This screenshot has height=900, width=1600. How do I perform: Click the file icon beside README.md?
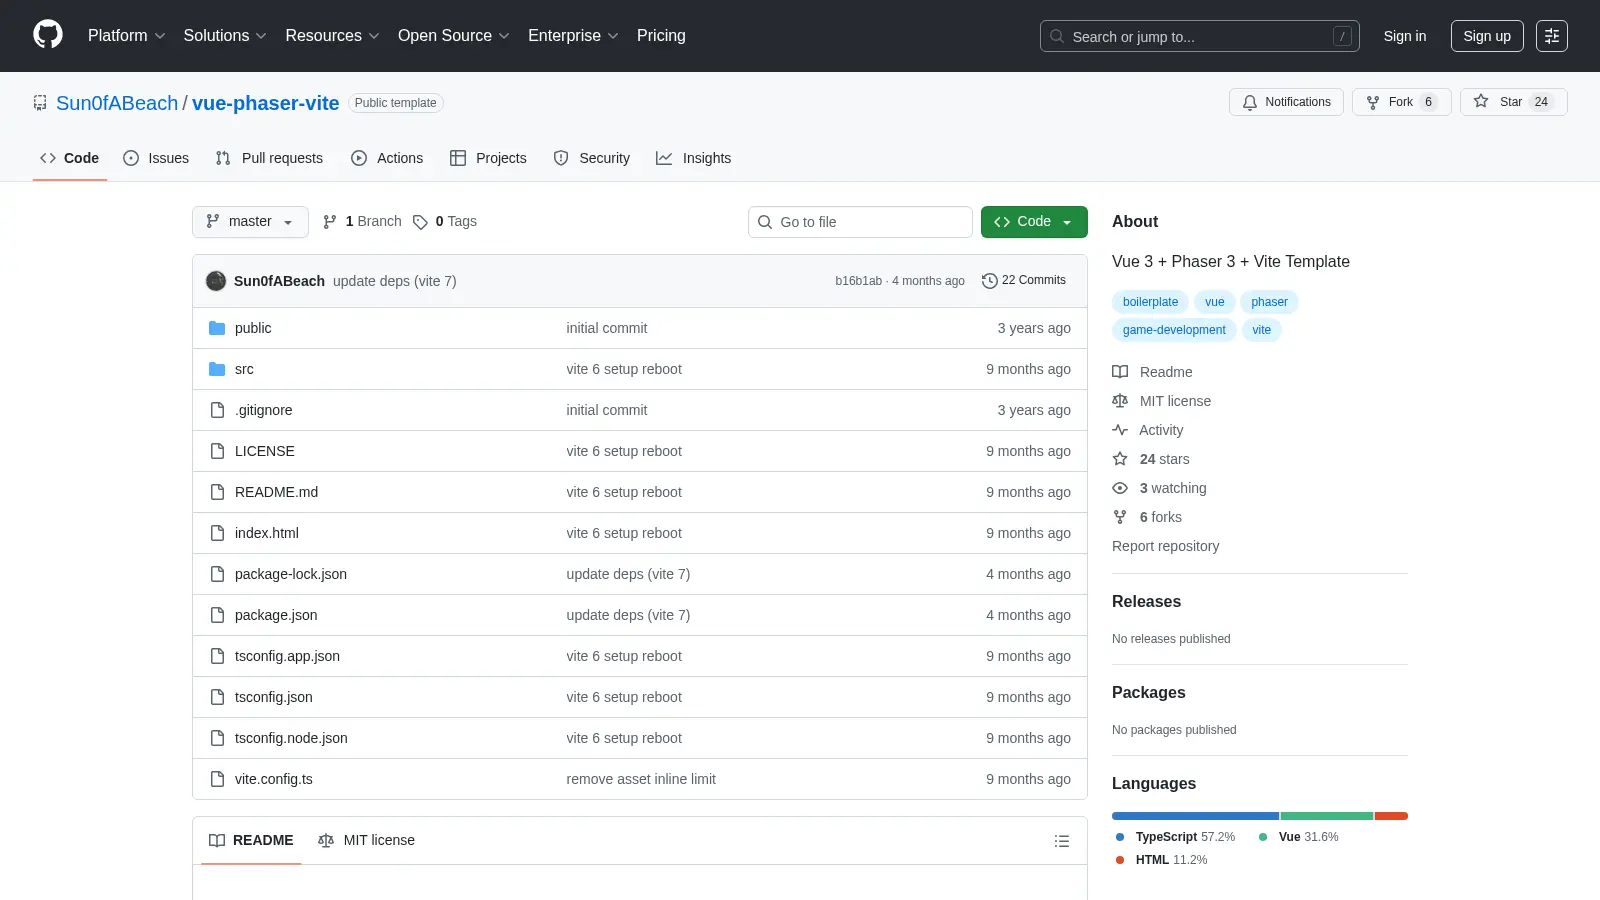tap(217, 492)
